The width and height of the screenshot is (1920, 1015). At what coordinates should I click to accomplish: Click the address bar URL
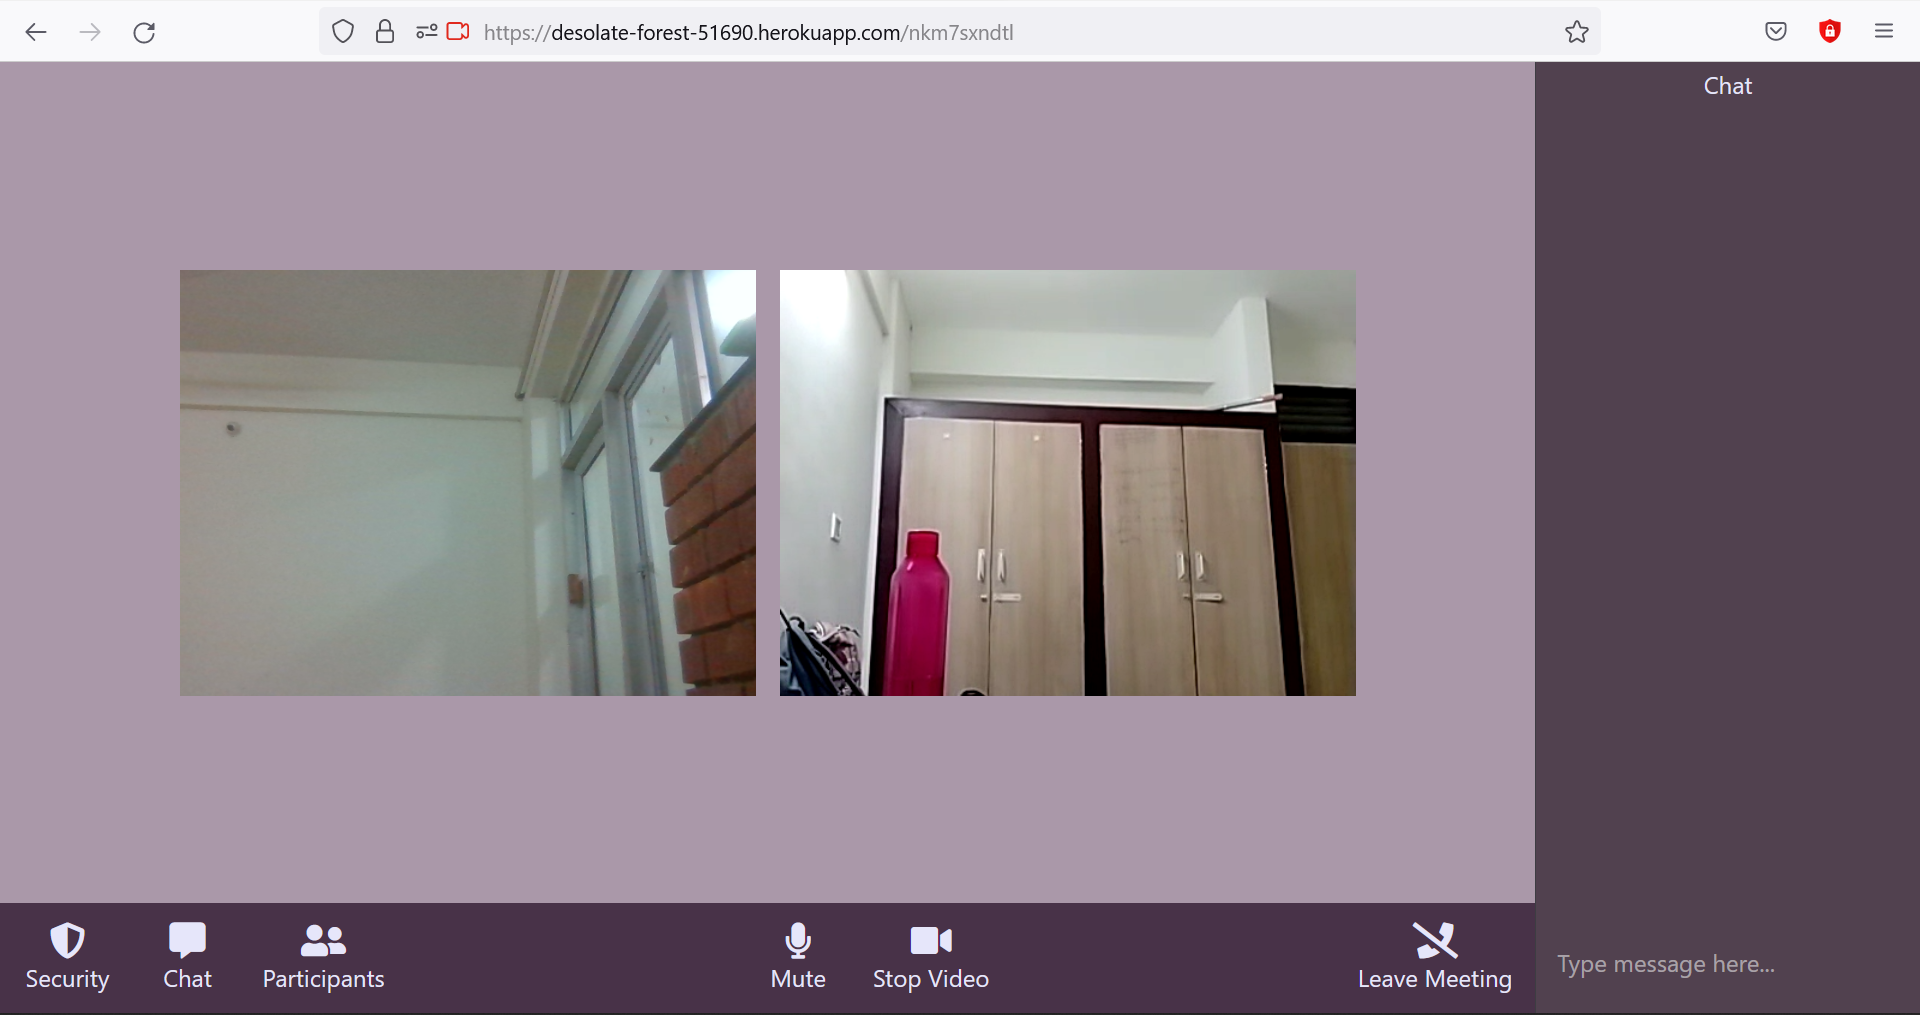tap(748, 31)
